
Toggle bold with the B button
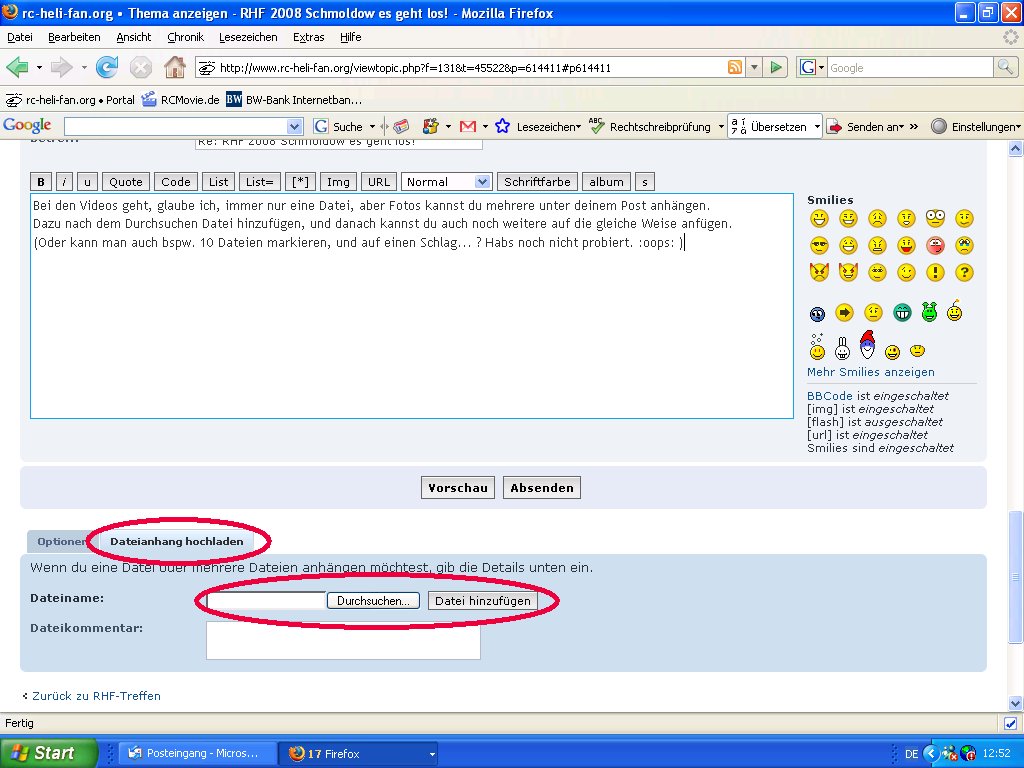[x=41, y=182]
